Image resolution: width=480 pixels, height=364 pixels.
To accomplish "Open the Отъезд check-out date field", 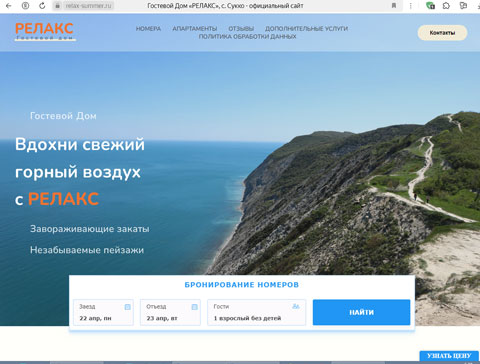I will tap(170, 312).
